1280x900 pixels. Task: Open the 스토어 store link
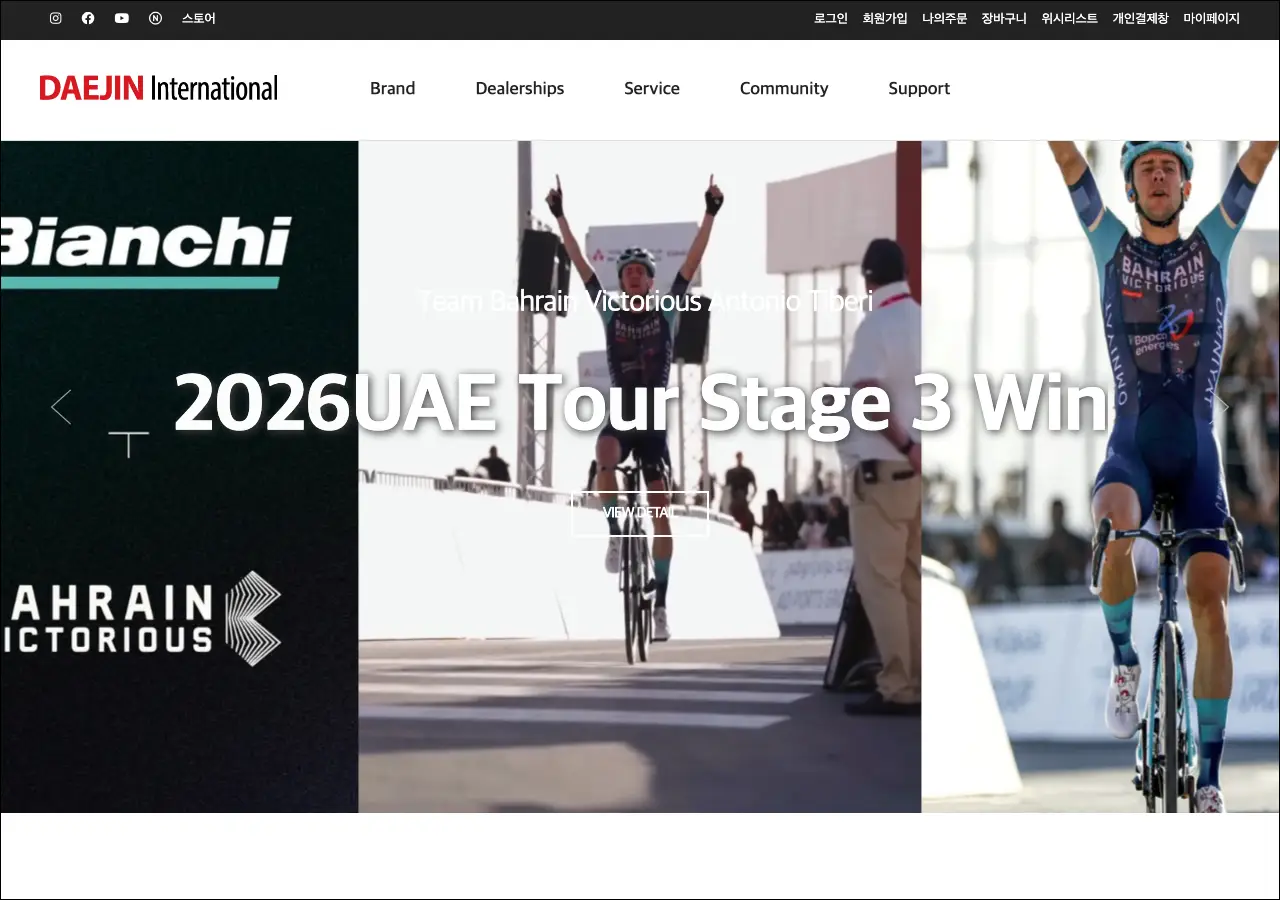click(x=198, y=18)
